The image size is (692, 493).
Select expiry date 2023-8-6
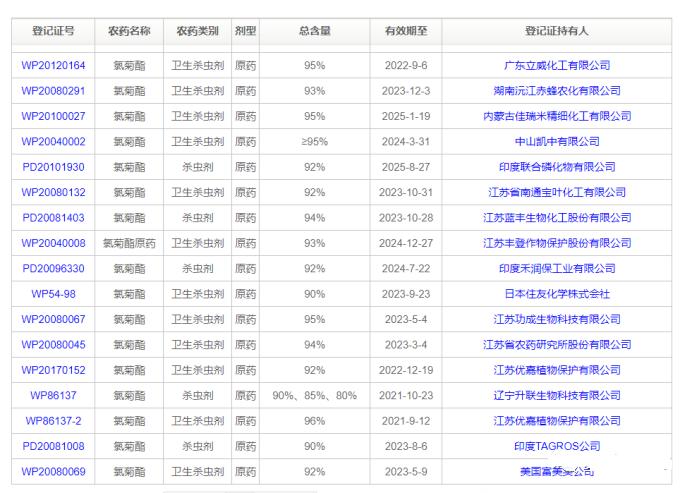(406, 446)
